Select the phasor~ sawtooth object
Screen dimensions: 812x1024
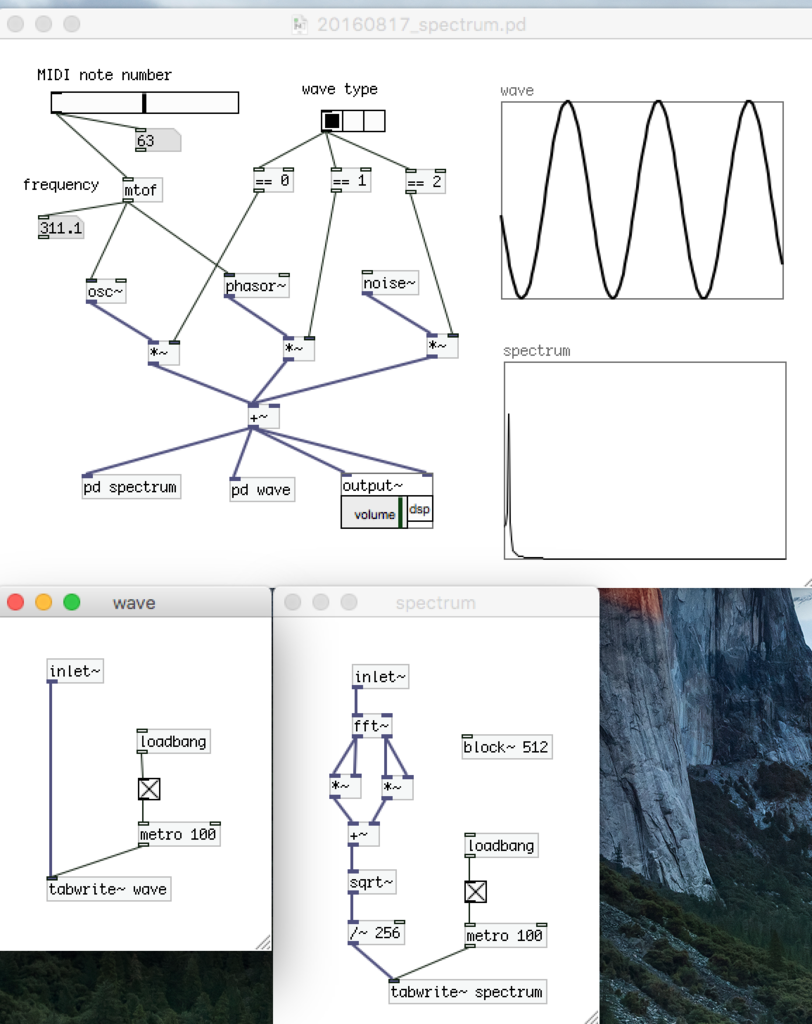click(255, 286)
